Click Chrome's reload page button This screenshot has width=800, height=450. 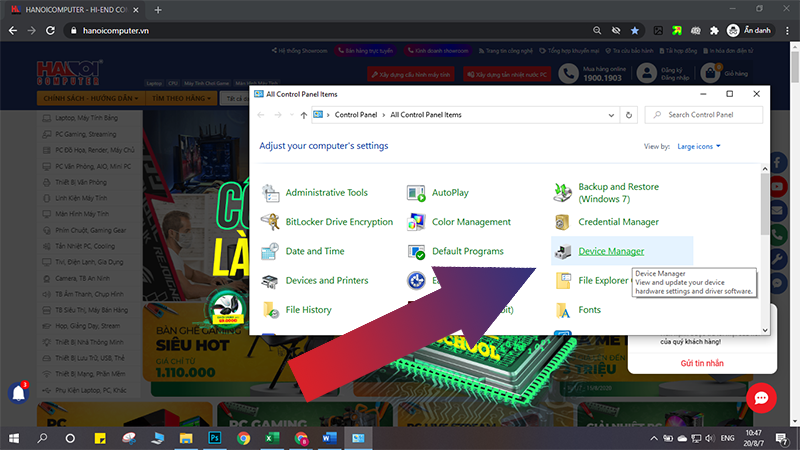click(x=50, y=31)
